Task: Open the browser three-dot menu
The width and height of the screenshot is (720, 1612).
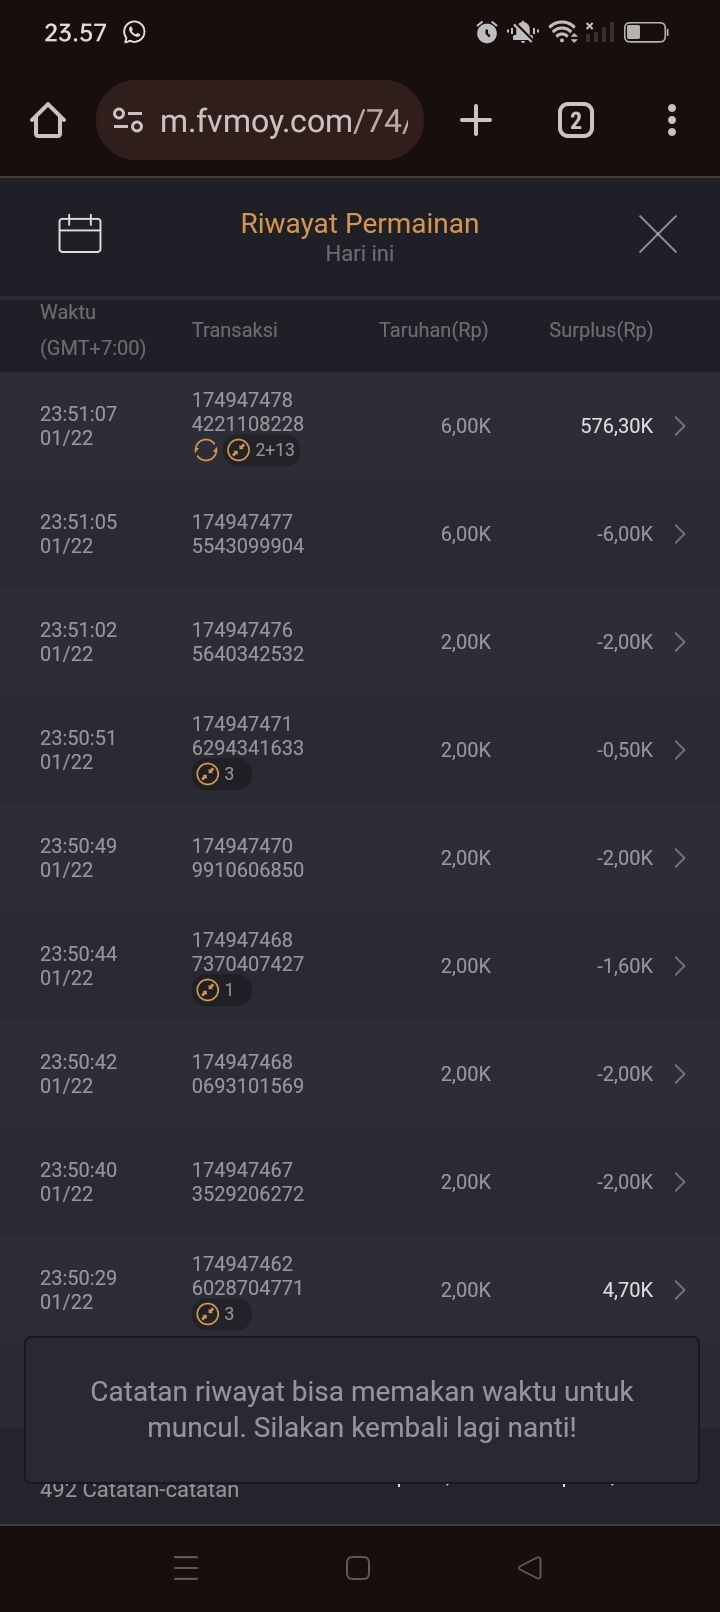Action: pyautogui.click(x=672, y=121)
